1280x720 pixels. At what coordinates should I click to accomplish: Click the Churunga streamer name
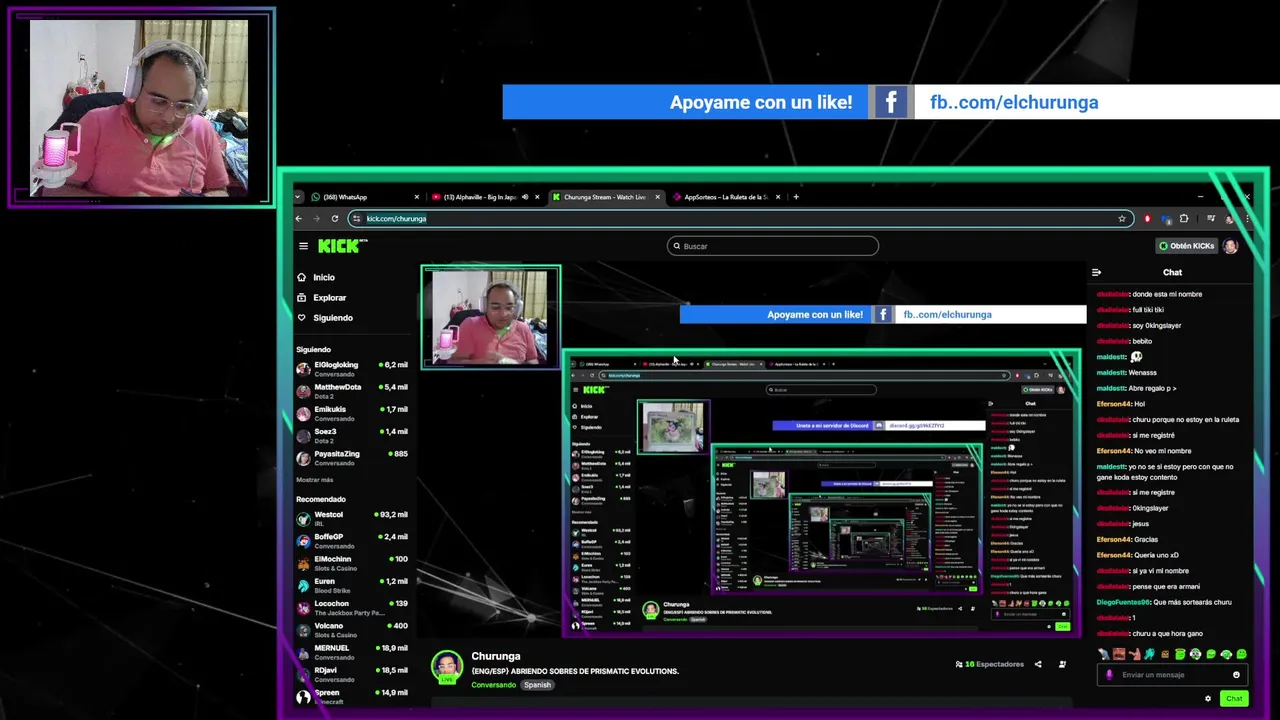pos(496,656)
